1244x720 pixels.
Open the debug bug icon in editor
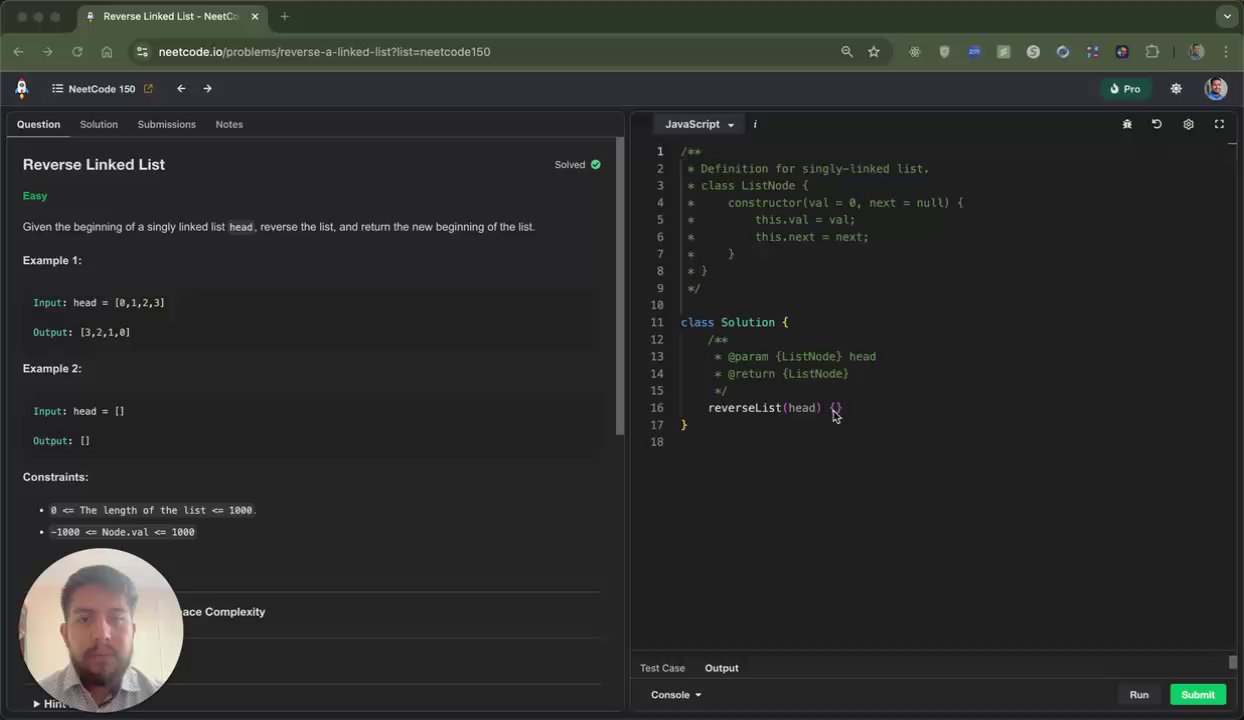1127,124
